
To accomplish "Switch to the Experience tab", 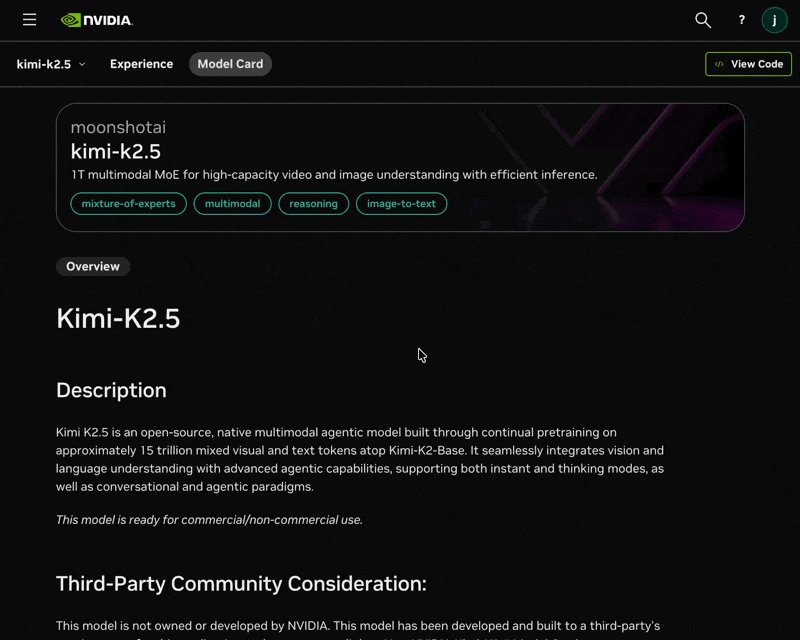I will point(141,64).
